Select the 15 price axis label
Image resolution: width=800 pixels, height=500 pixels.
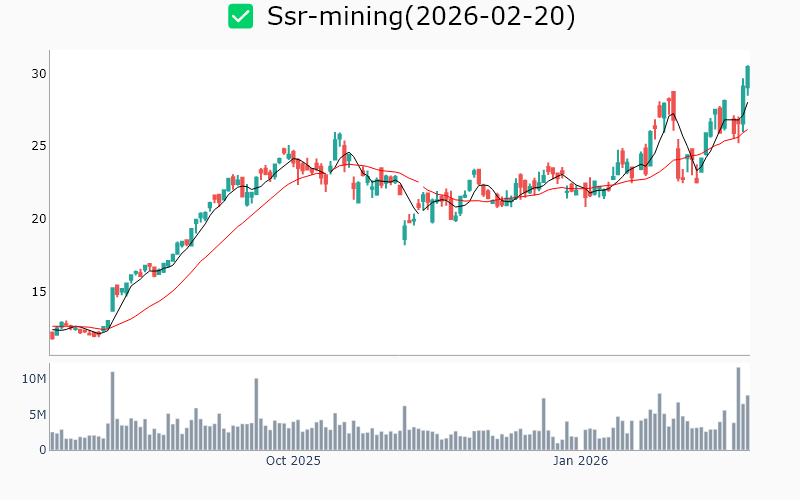(x=39, y=292)
